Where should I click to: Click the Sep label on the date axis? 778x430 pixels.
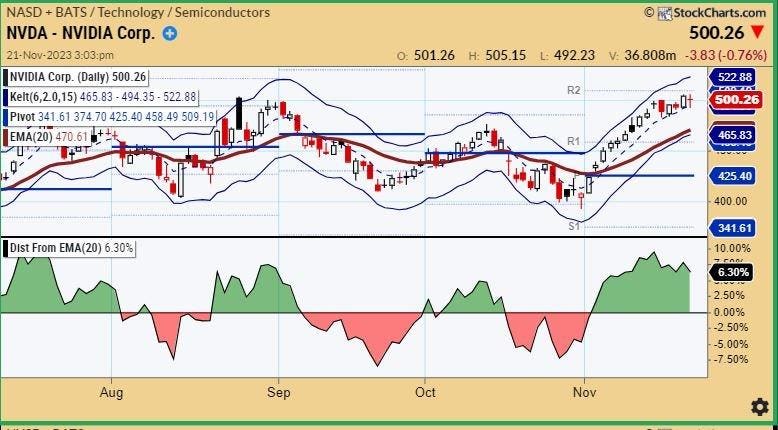pyautogui.click(x=279, y=393)
